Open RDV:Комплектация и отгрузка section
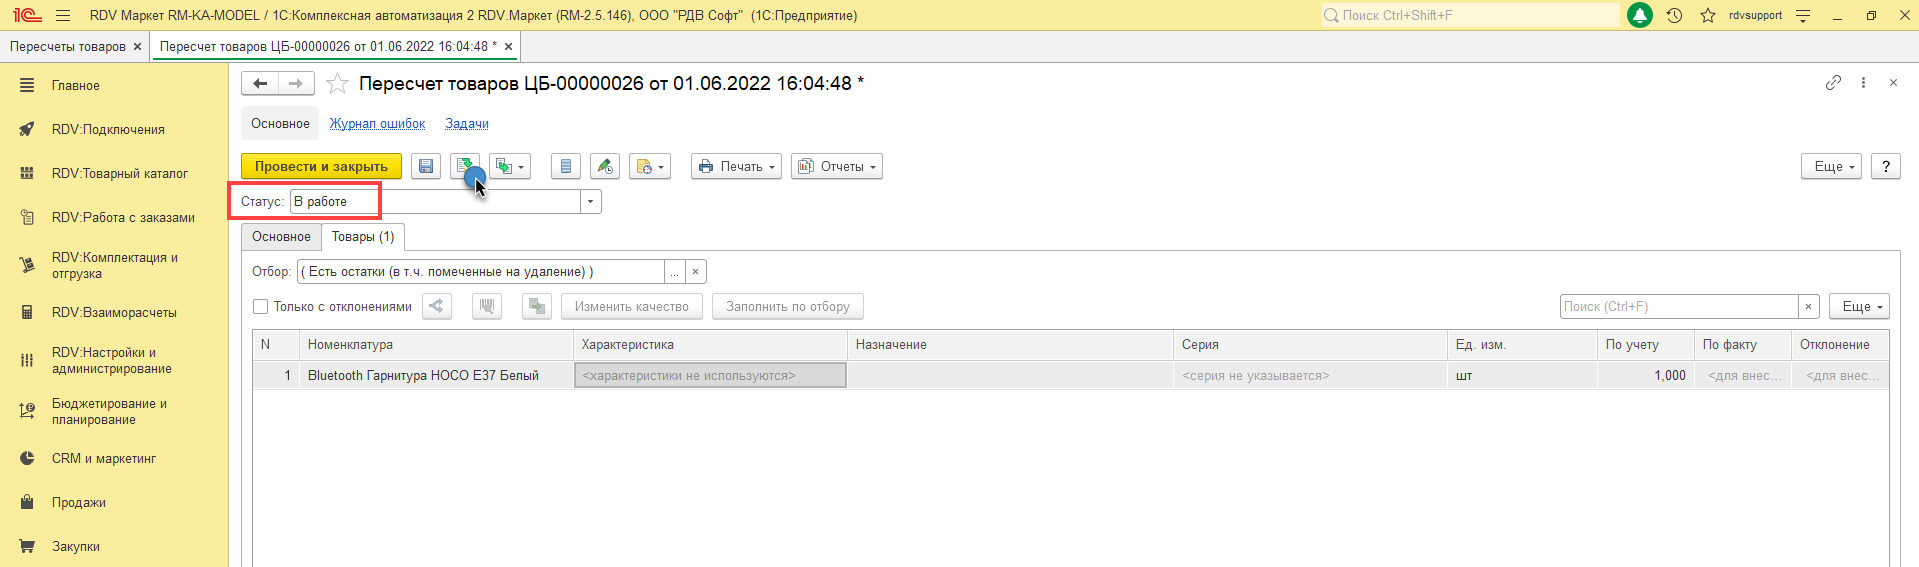Viewport: 1919px width, 567px height. 115,266
